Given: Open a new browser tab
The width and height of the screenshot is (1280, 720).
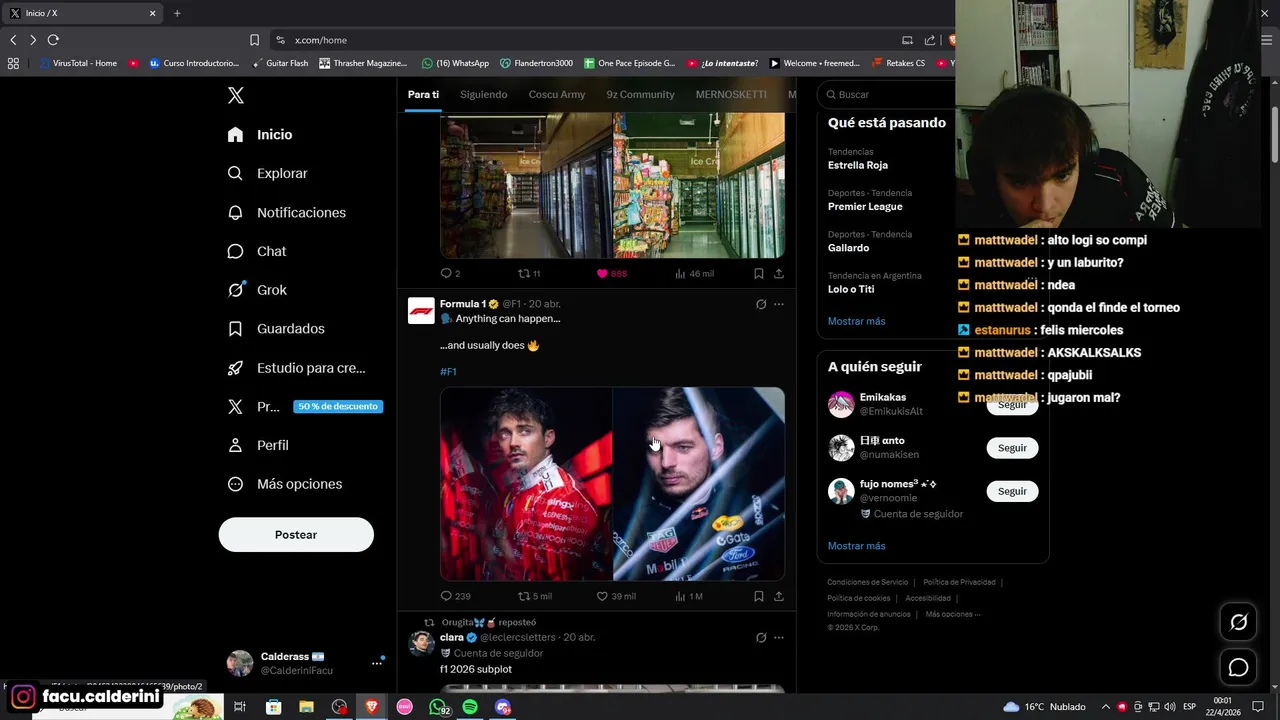Looking at the screenshot, I should pos(177,13).
